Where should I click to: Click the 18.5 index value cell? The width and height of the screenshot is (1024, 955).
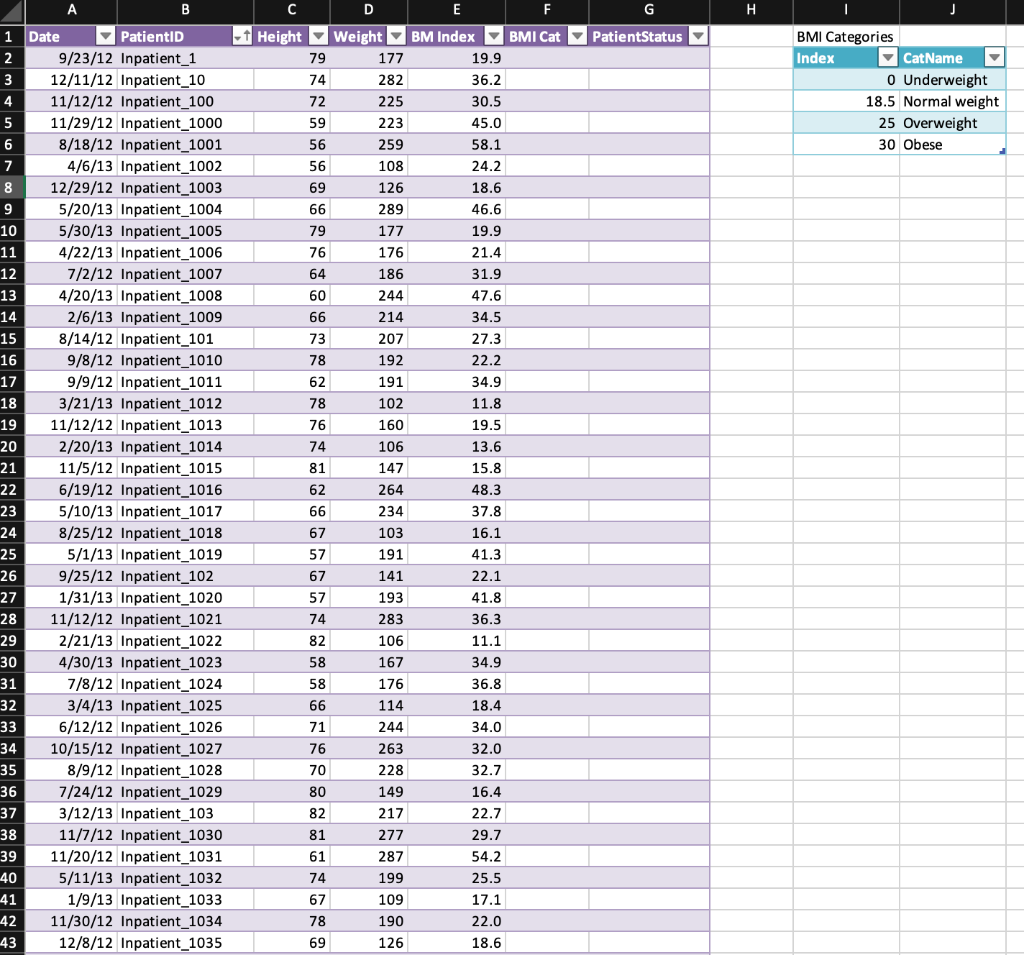coord(846,101)
